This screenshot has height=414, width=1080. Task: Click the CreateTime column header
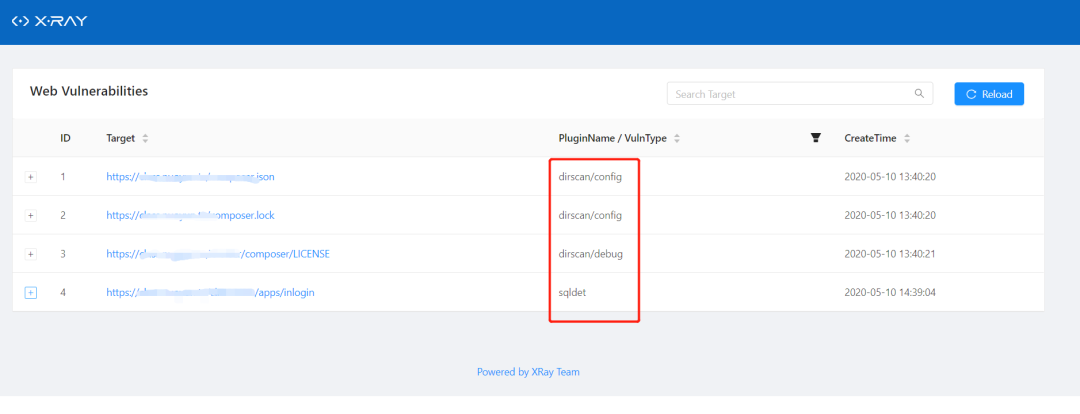[x=871, y=138]
